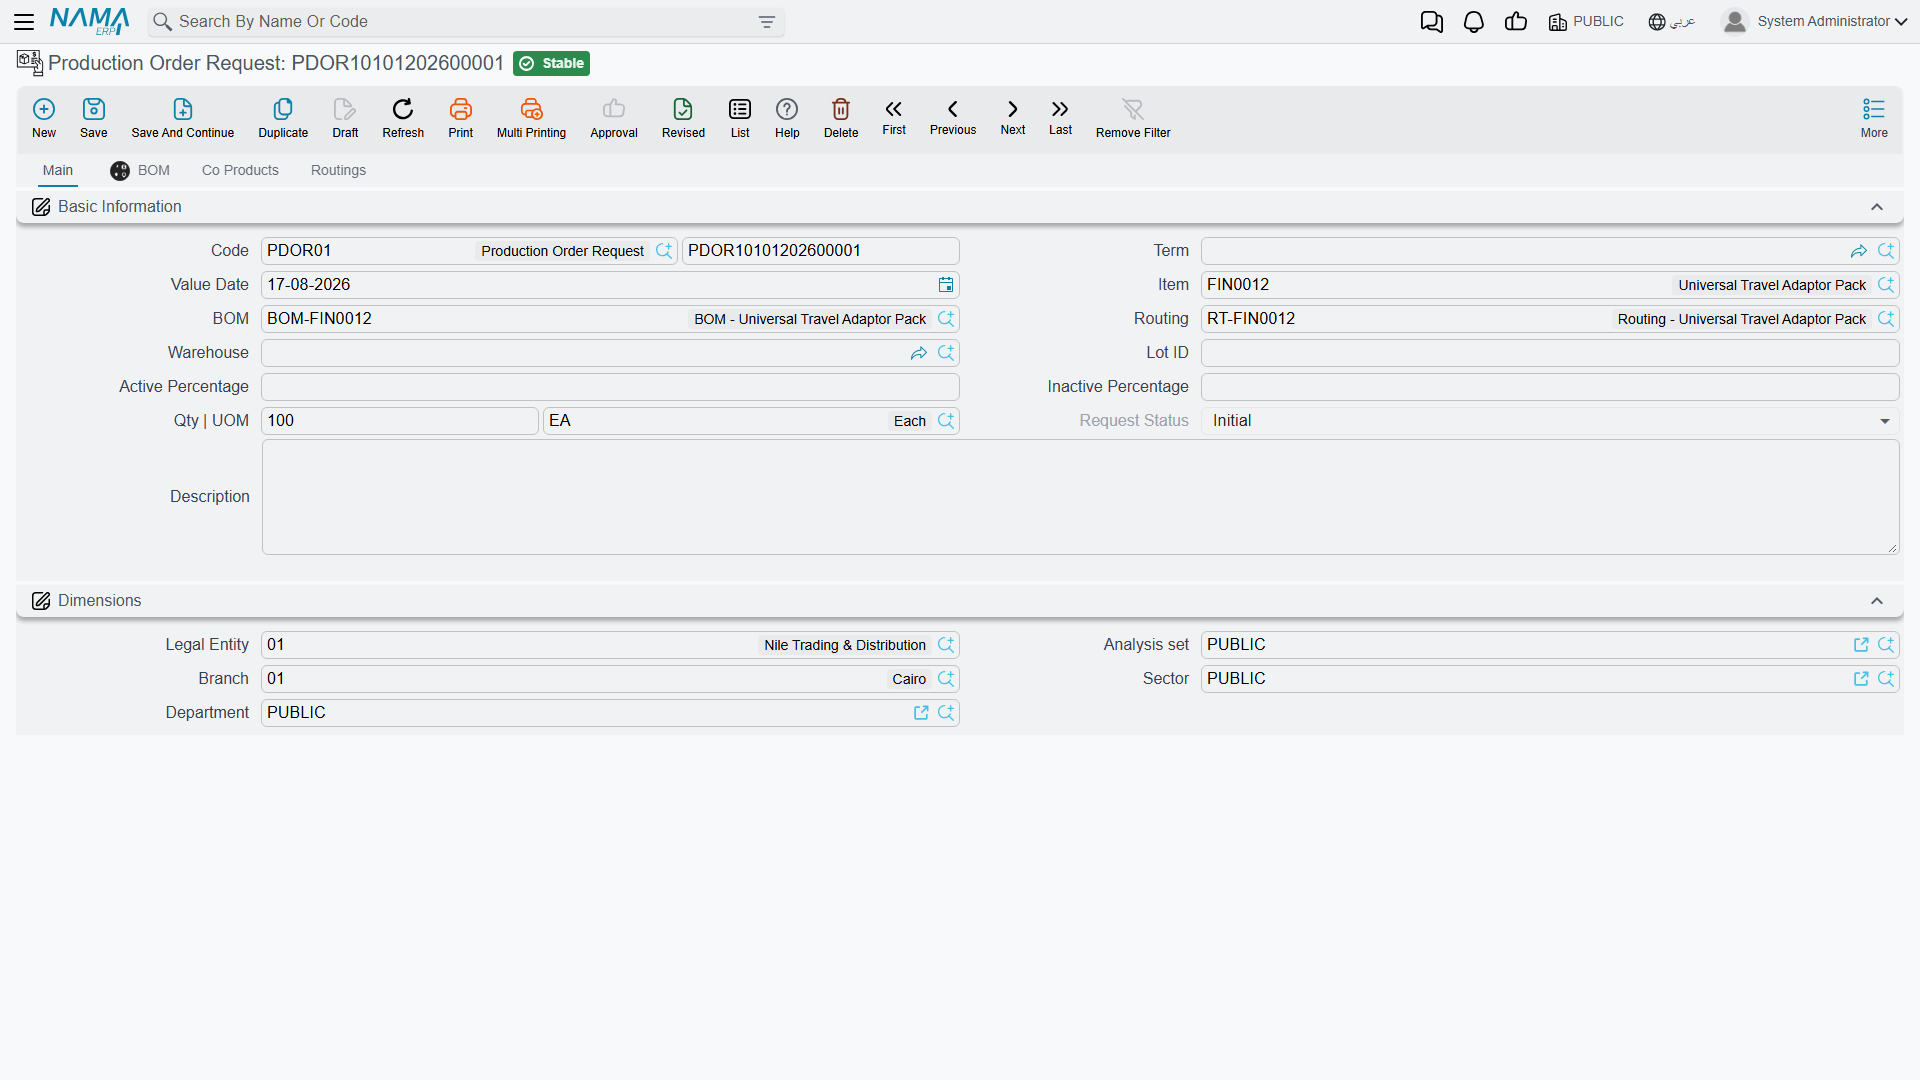Print the document
The image size is (1920, 1080).
pyautogui.click(x=461, y=118)
